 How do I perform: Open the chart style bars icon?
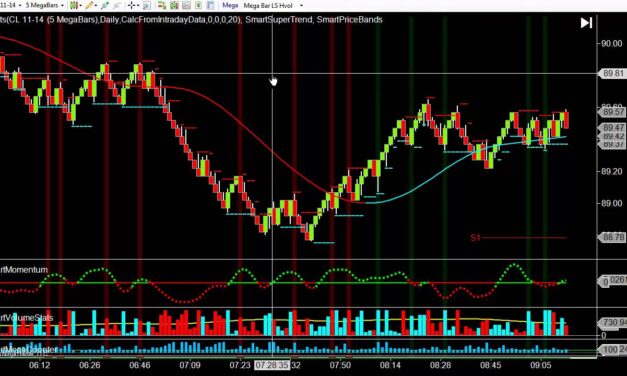[x=73, y=5]
